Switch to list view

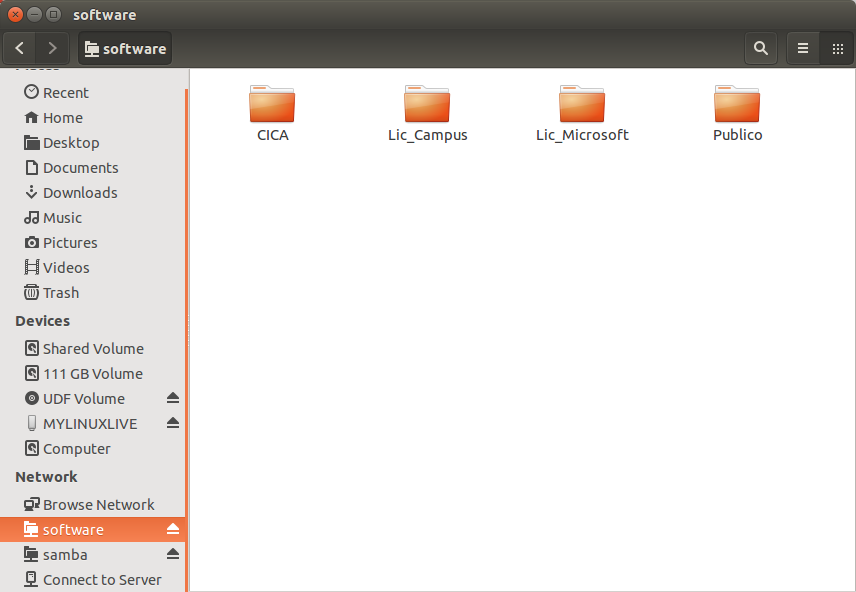click(x=803, y=49)
